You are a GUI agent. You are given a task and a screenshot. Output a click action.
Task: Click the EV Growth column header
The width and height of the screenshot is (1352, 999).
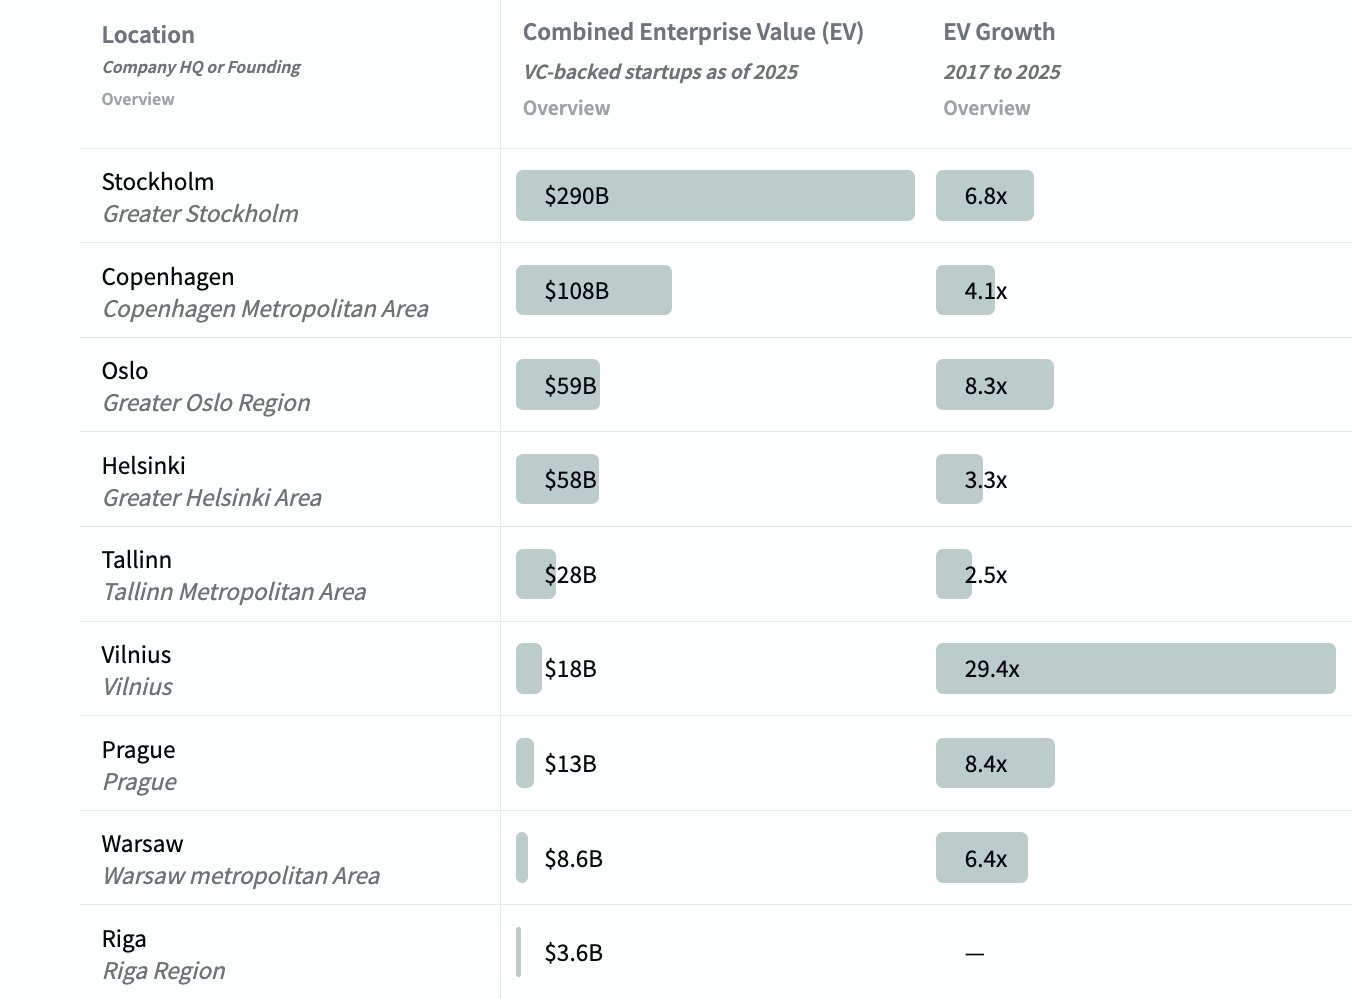999,32
